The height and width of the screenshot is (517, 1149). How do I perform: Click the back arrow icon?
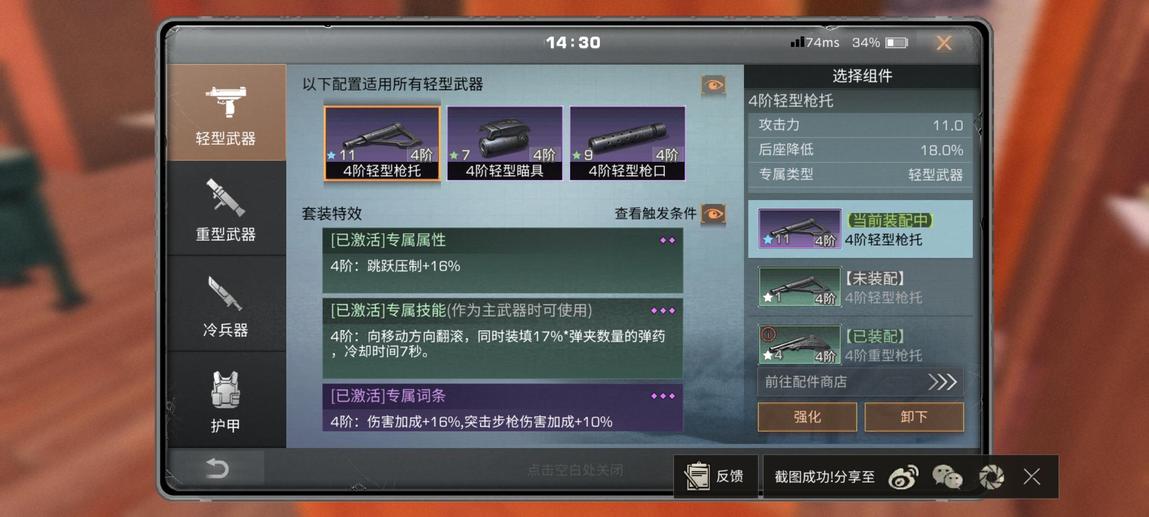[217, 468]
